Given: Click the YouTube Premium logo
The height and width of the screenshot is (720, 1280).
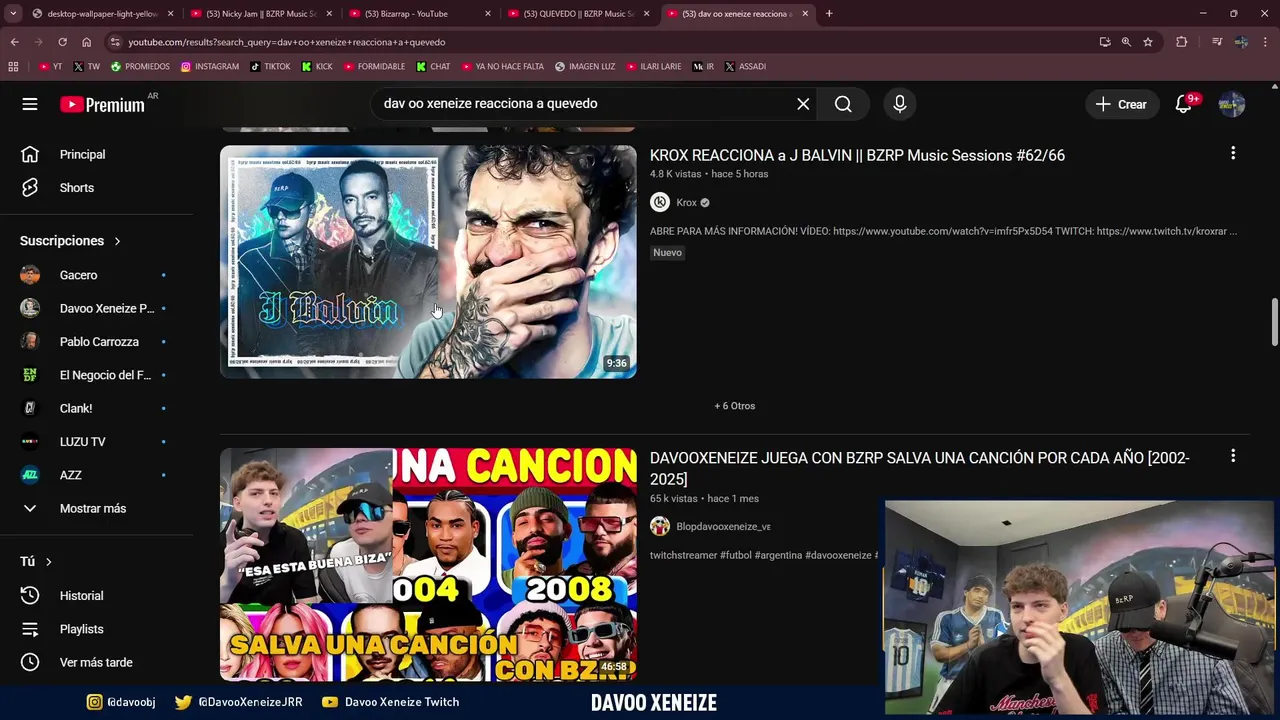Looking at the screenshot, I should click(102, 104).
